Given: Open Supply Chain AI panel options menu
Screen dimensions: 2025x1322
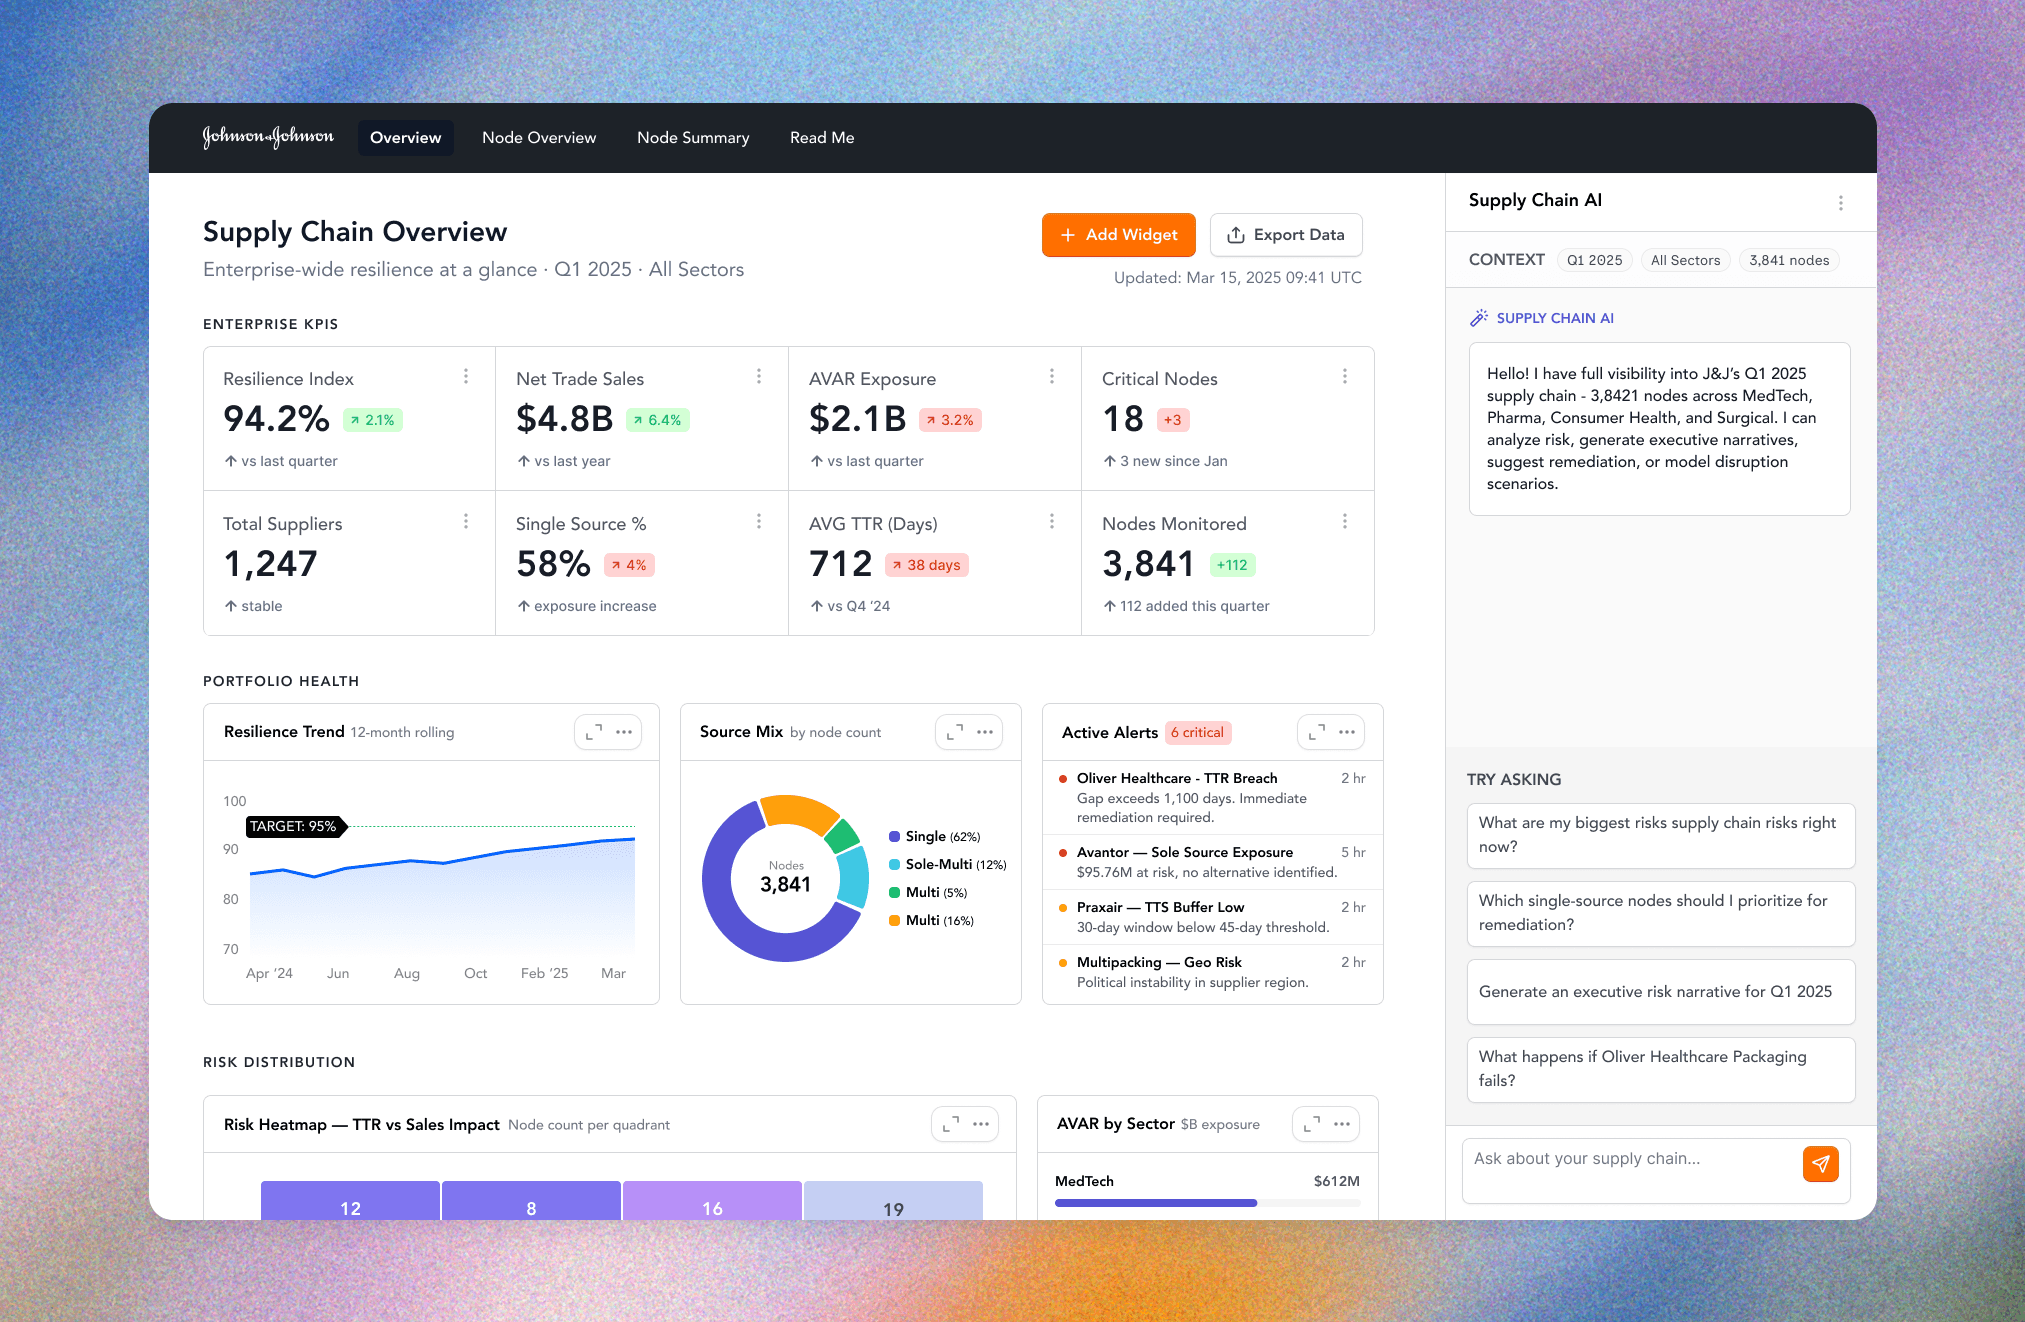Looking at the screenshot, I should pos(1840,203).
